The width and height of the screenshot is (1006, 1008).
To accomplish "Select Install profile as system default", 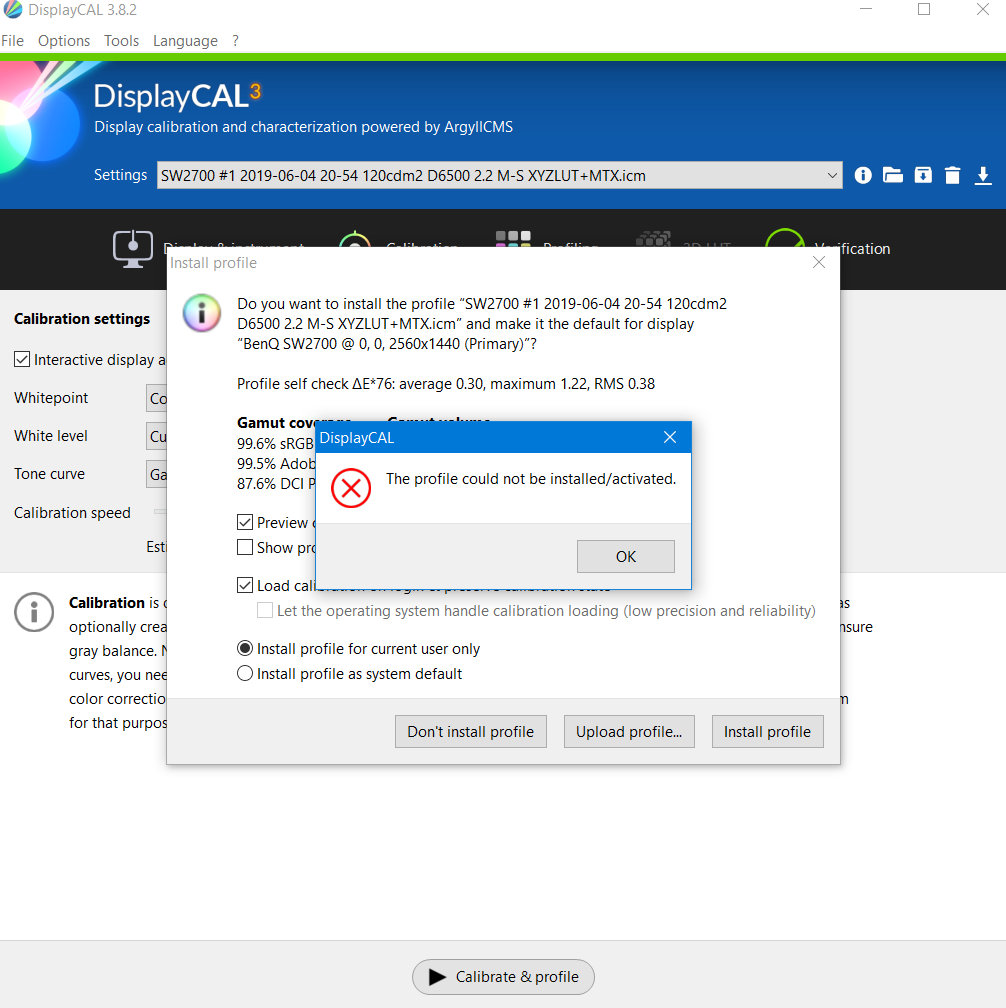I will coord(245,673).
